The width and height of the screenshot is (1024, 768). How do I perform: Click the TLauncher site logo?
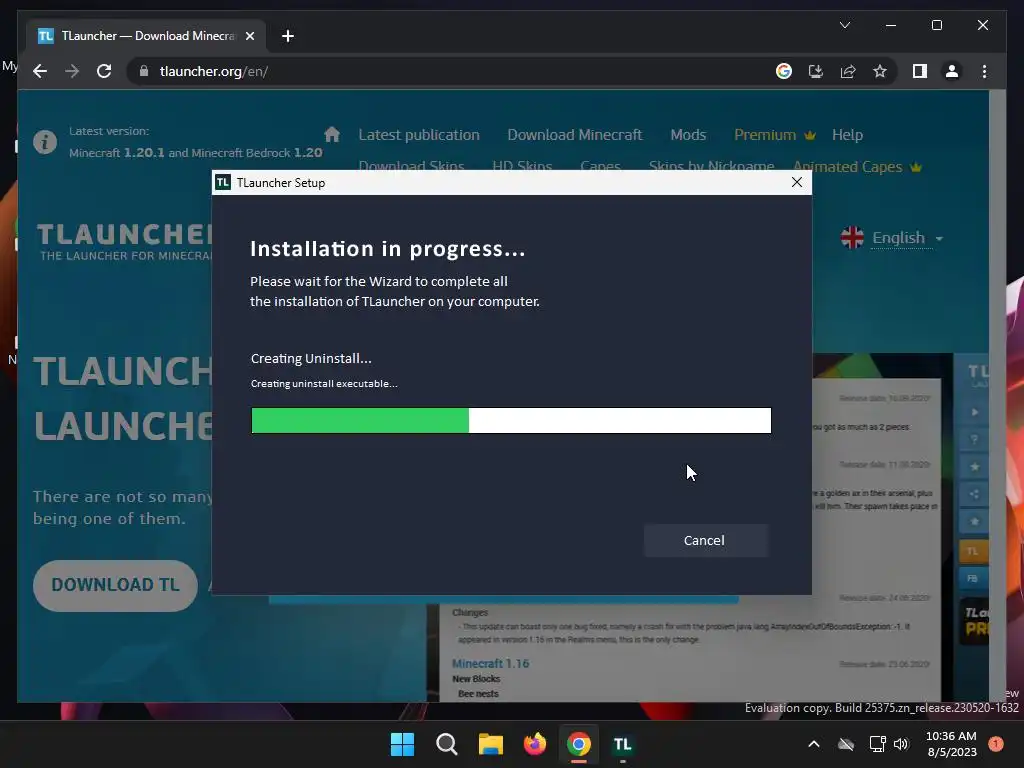pos(124,241)
